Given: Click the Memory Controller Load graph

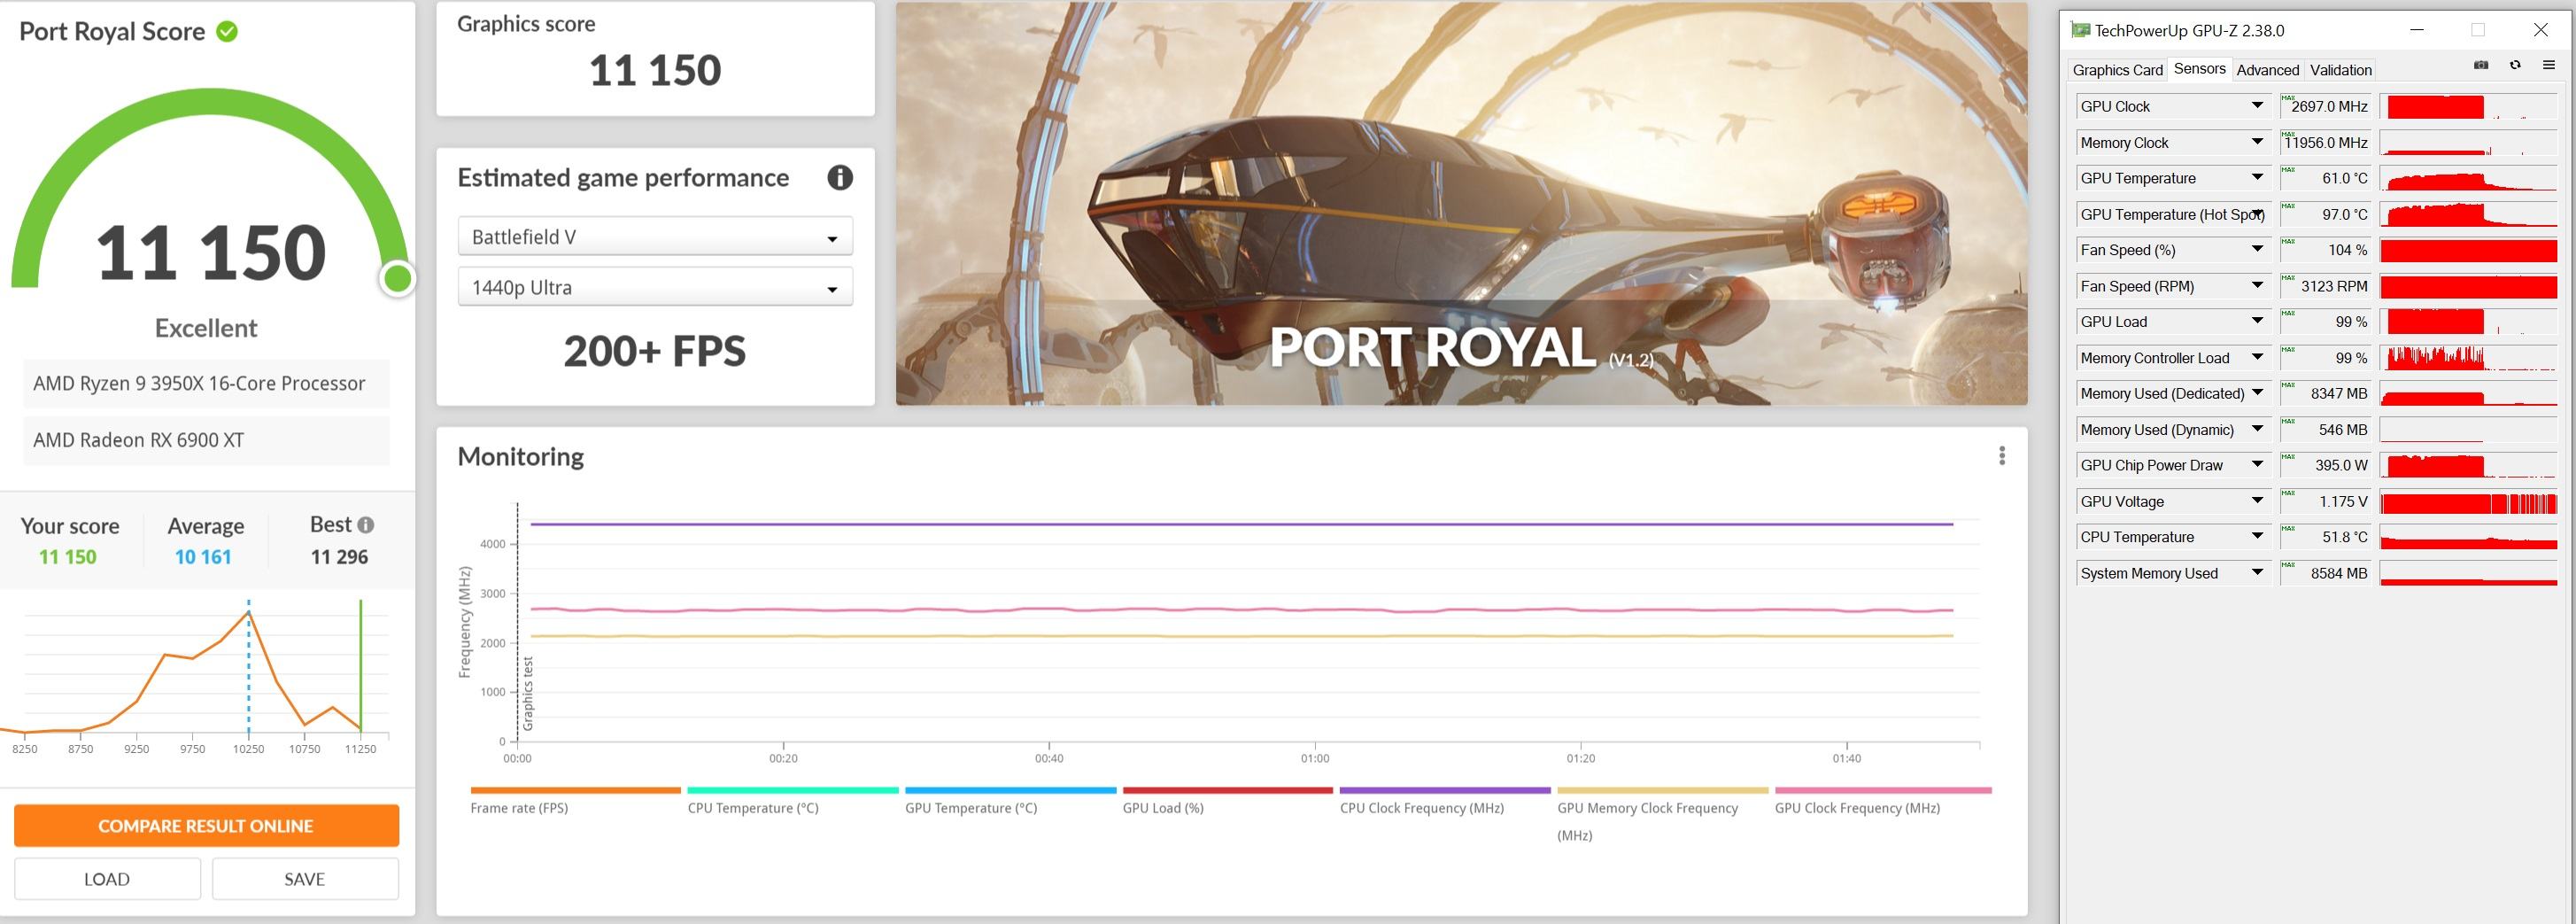Looking at the screenshot, I should click(2468, 358).
